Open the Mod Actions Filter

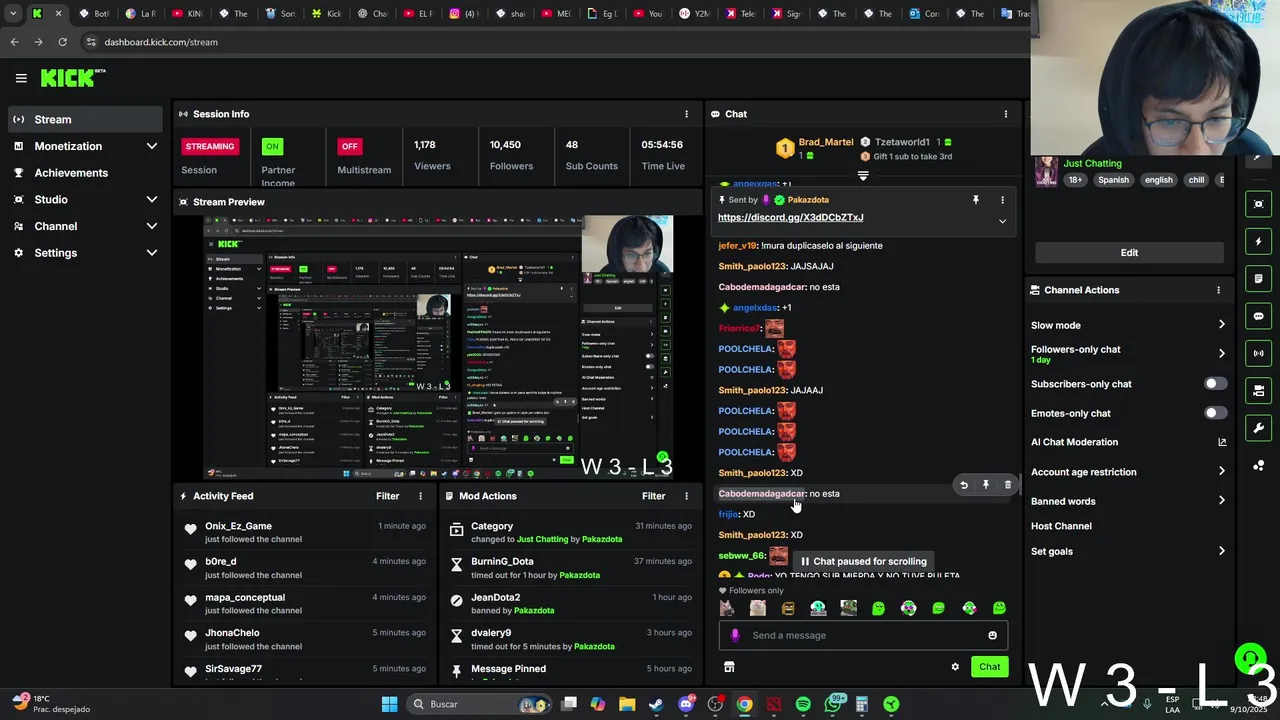pyautogui.click(x=653, y=496)
